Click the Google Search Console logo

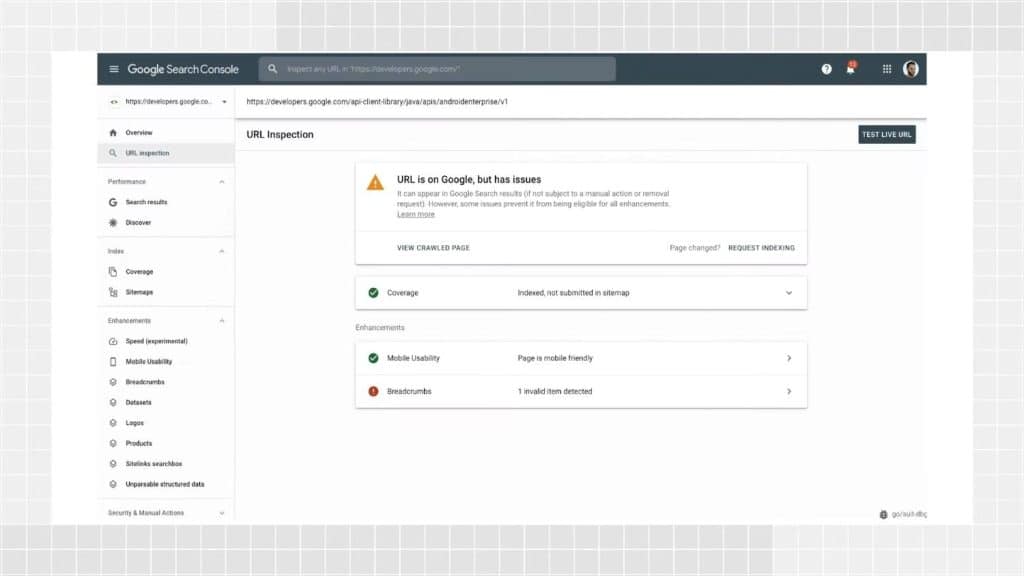pyautogui.click(x=183, y=69)
